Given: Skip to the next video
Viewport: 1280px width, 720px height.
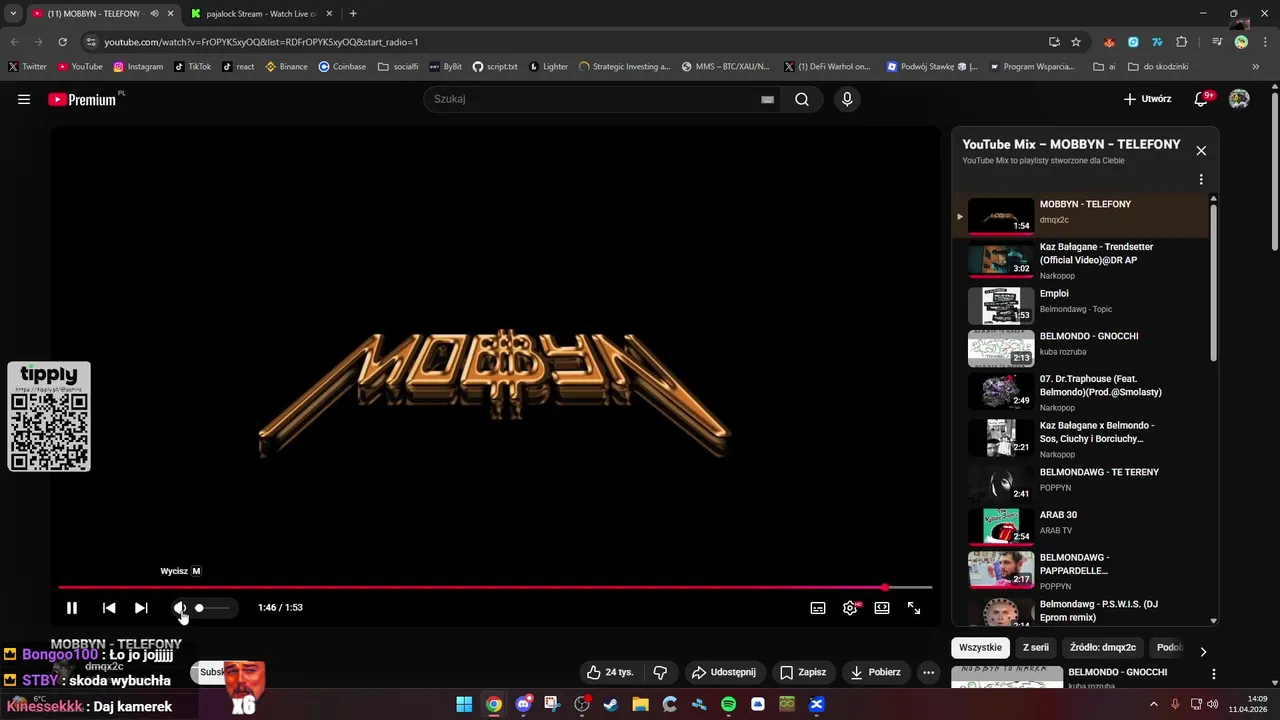Looking at the screenshot, I should coord(141,608).
